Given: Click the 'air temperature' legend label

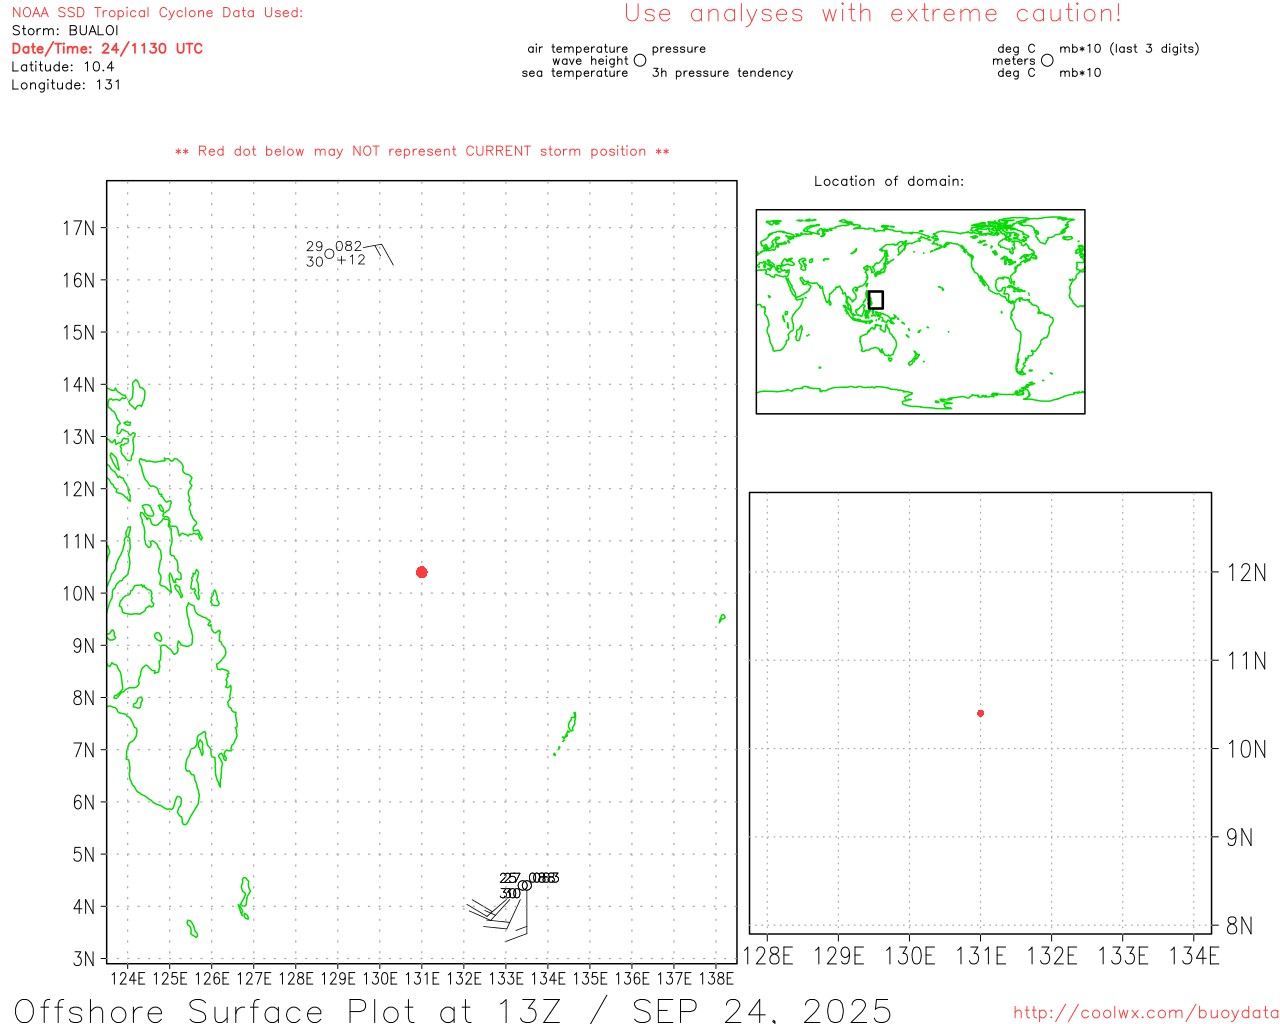Looking at the screenshot, I should tap(578, 49).
